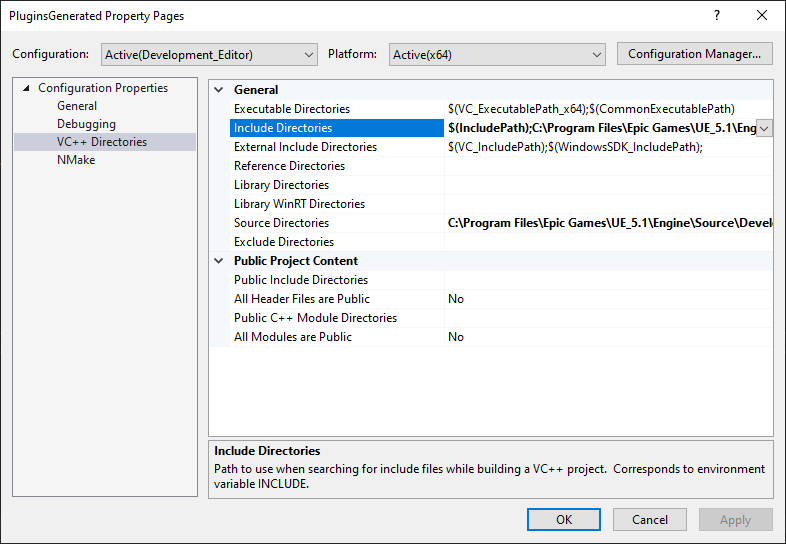
Task: Collapse the Public Project Content group
Action: pos(219,261)
